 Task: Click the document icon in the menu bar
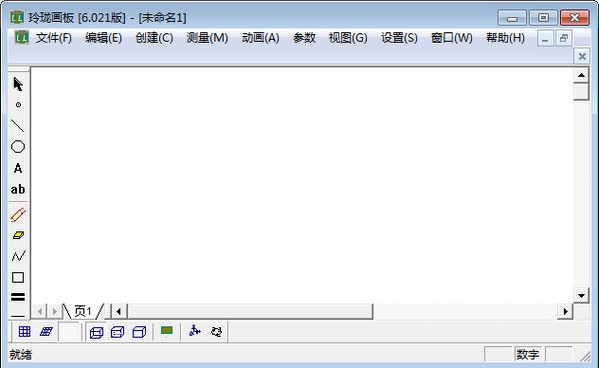point(21,37)
